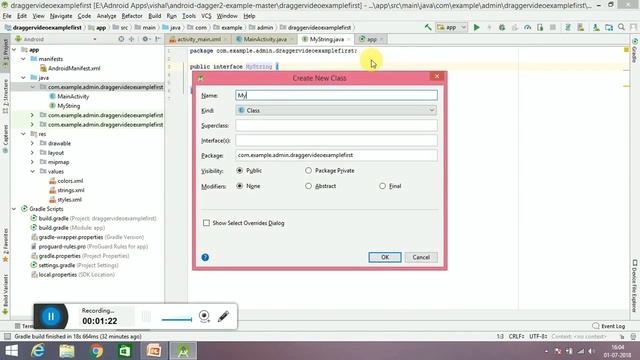Open Search Everywhere magnifier icon
640x360 pixels.
coord(621,27)
